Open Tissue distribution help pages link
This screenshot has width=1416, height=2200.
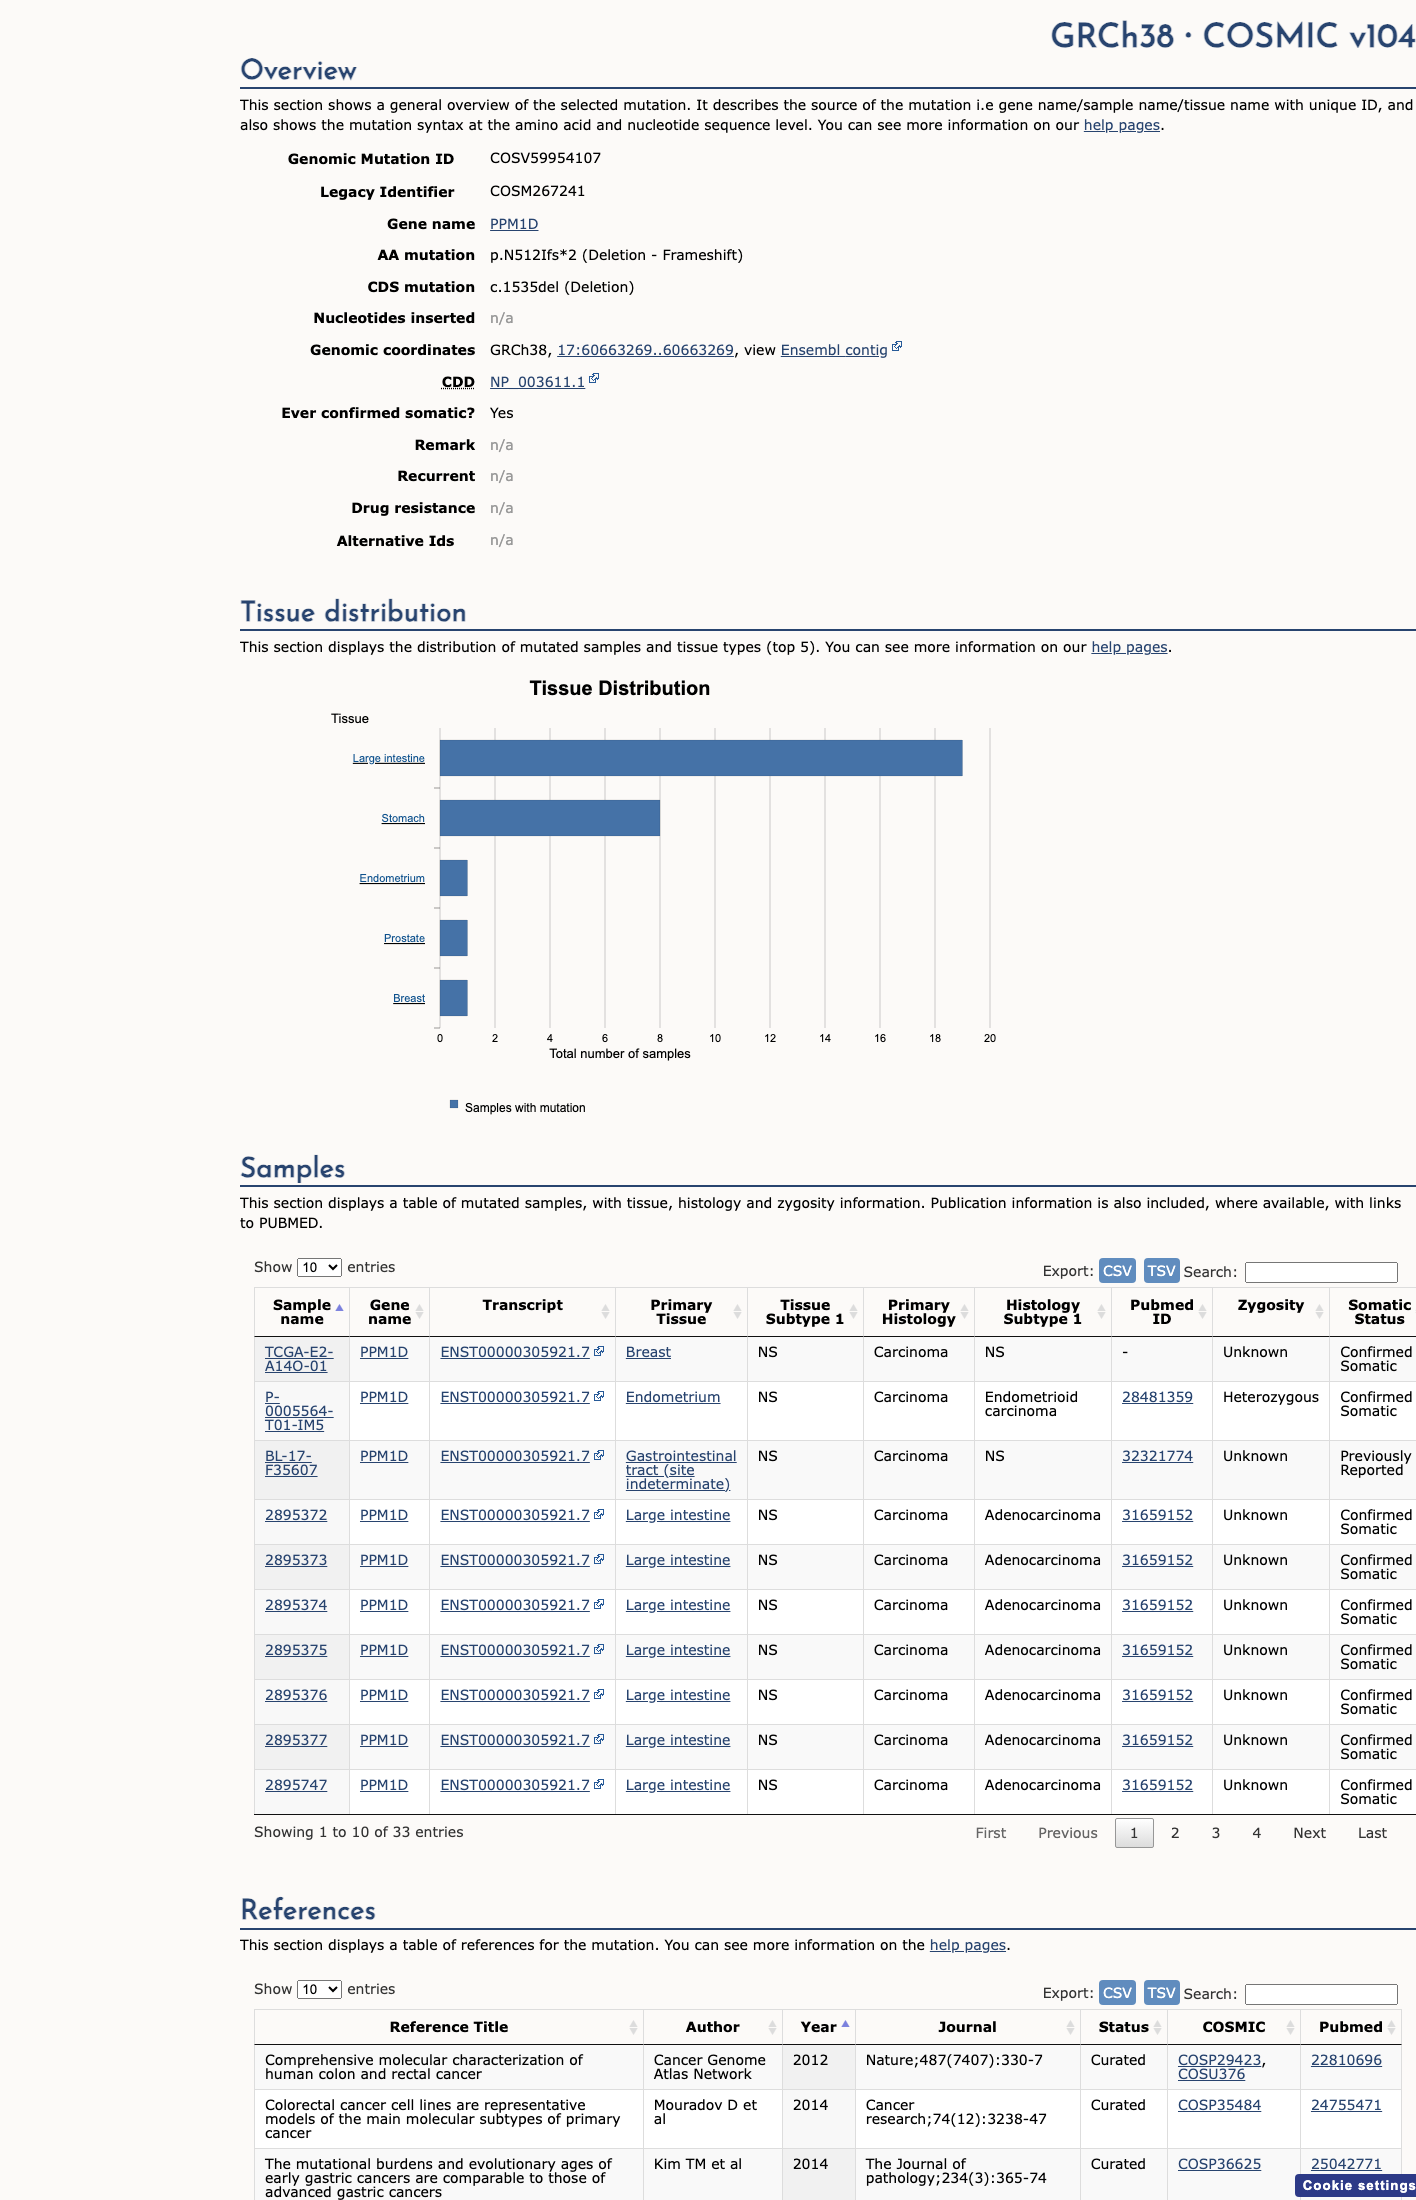click(1129, 647)
